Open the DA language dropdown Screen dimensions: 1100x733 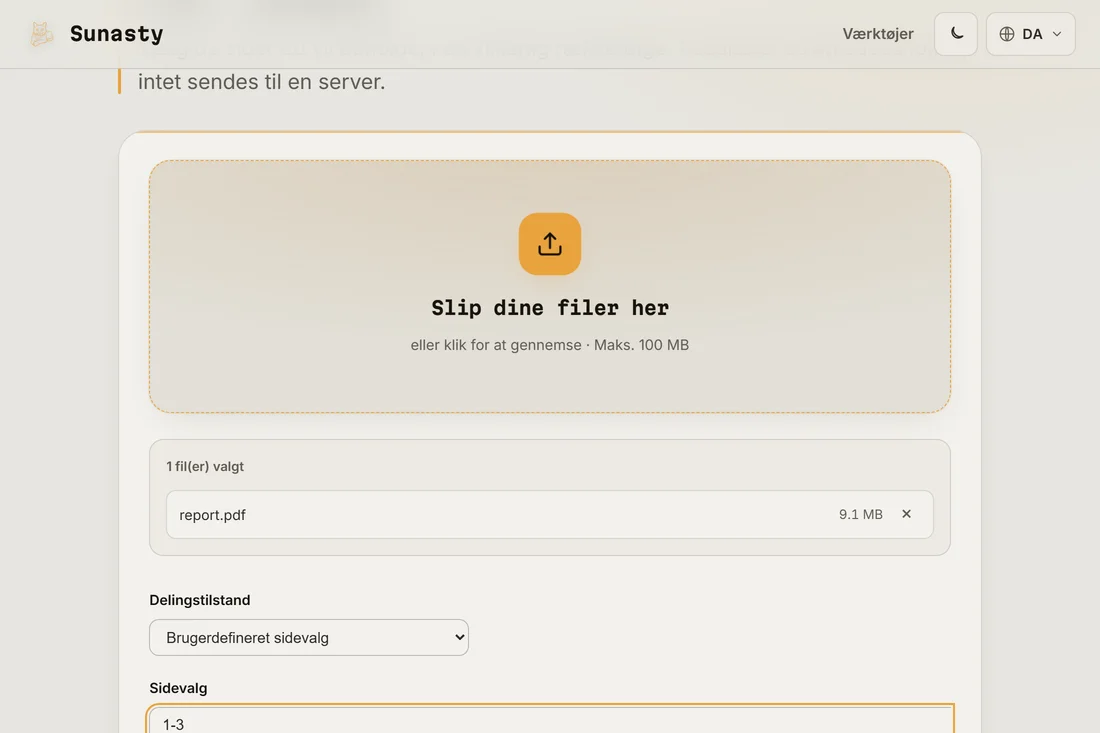click(x=1030, y=34)
